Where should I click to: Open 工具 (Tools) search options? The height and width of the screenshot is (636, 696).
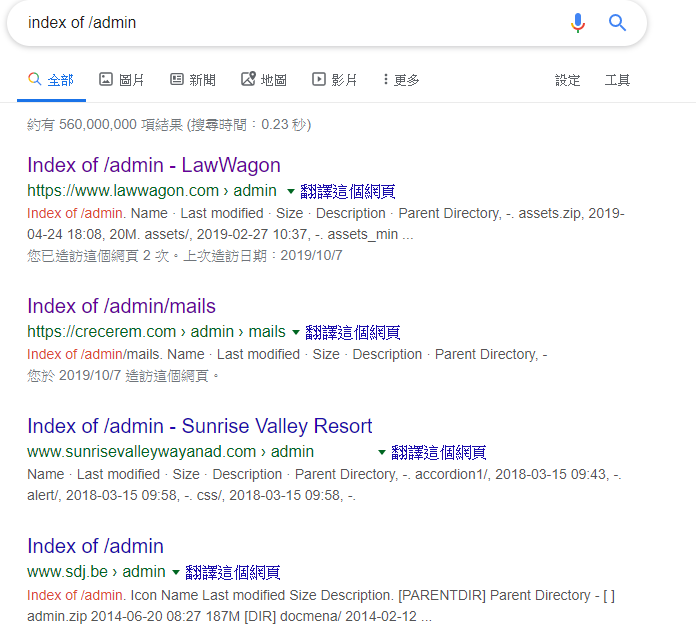coord(617,80)
